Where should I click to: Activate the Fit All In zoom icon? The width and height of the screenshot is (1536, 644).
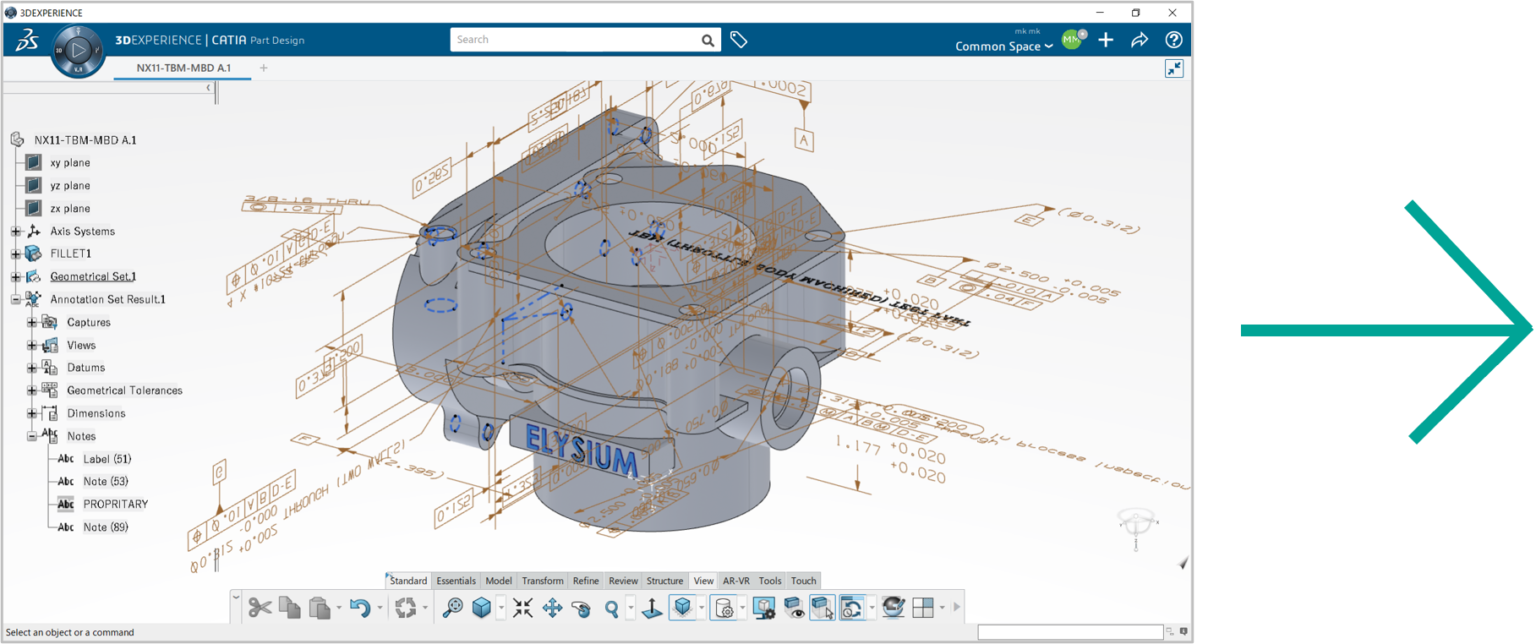(525, 606)
